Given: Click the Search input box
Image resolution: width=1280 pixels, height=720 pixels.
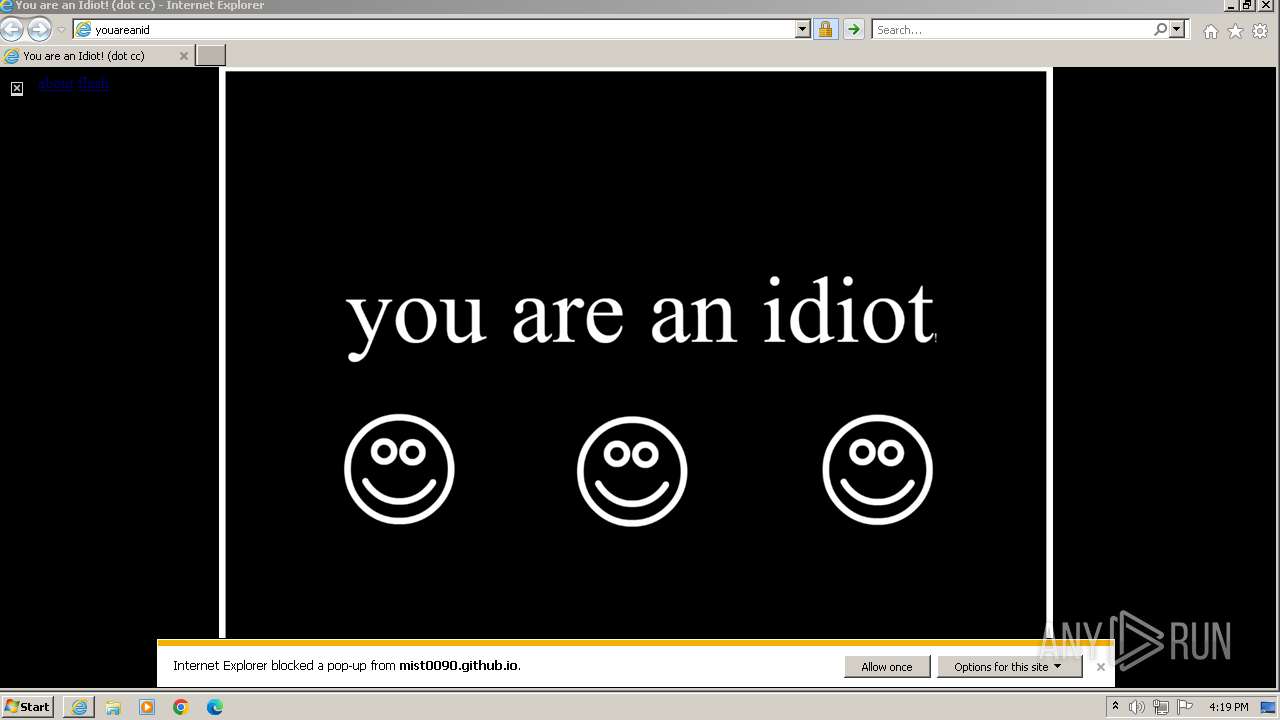Looking at the screenshot, I should (1010, 30).
